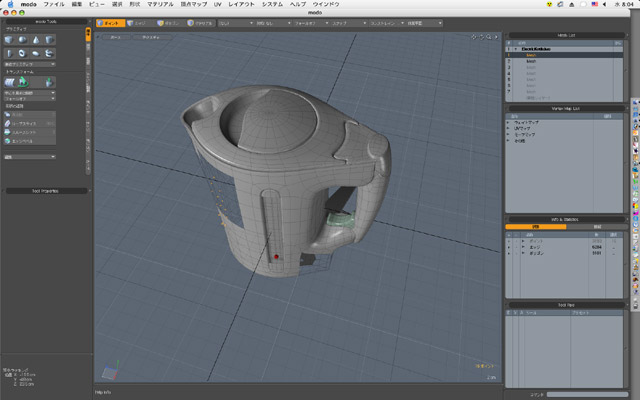Switch to the grey tab in Info & Statistics
This screenshot has width=640, height=400.
point(597,227)
